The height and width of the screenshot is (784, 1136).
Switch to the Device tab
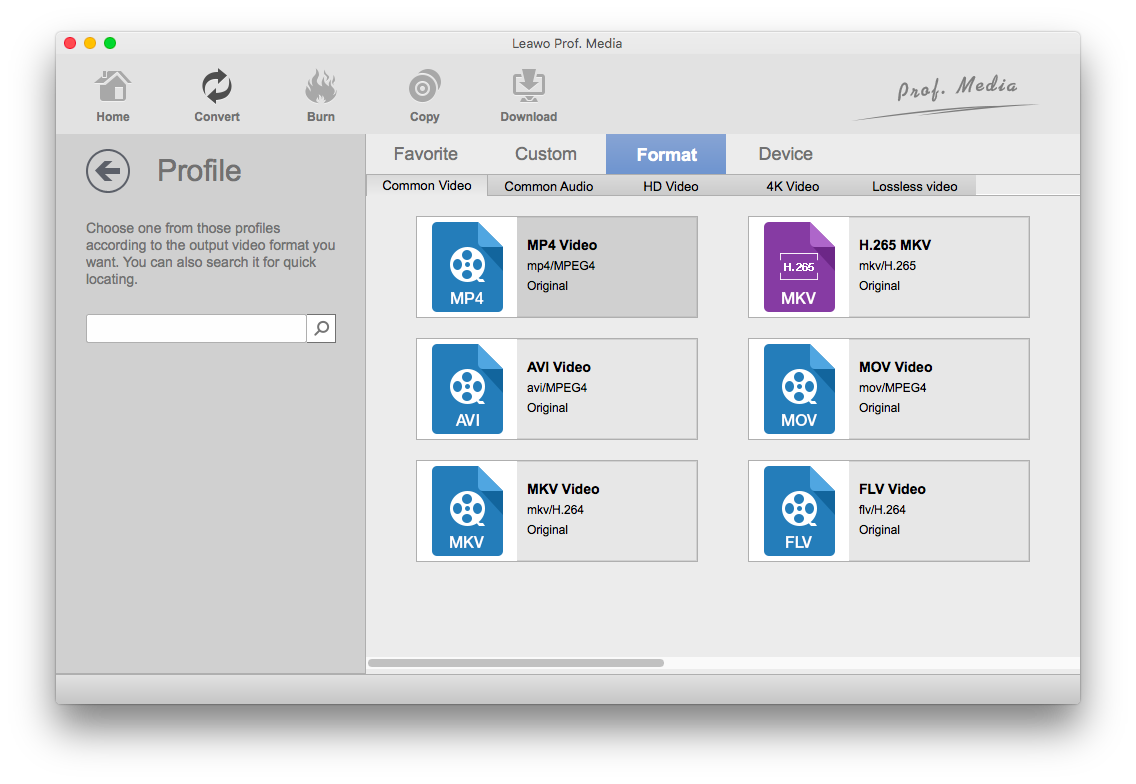[785, 154]
